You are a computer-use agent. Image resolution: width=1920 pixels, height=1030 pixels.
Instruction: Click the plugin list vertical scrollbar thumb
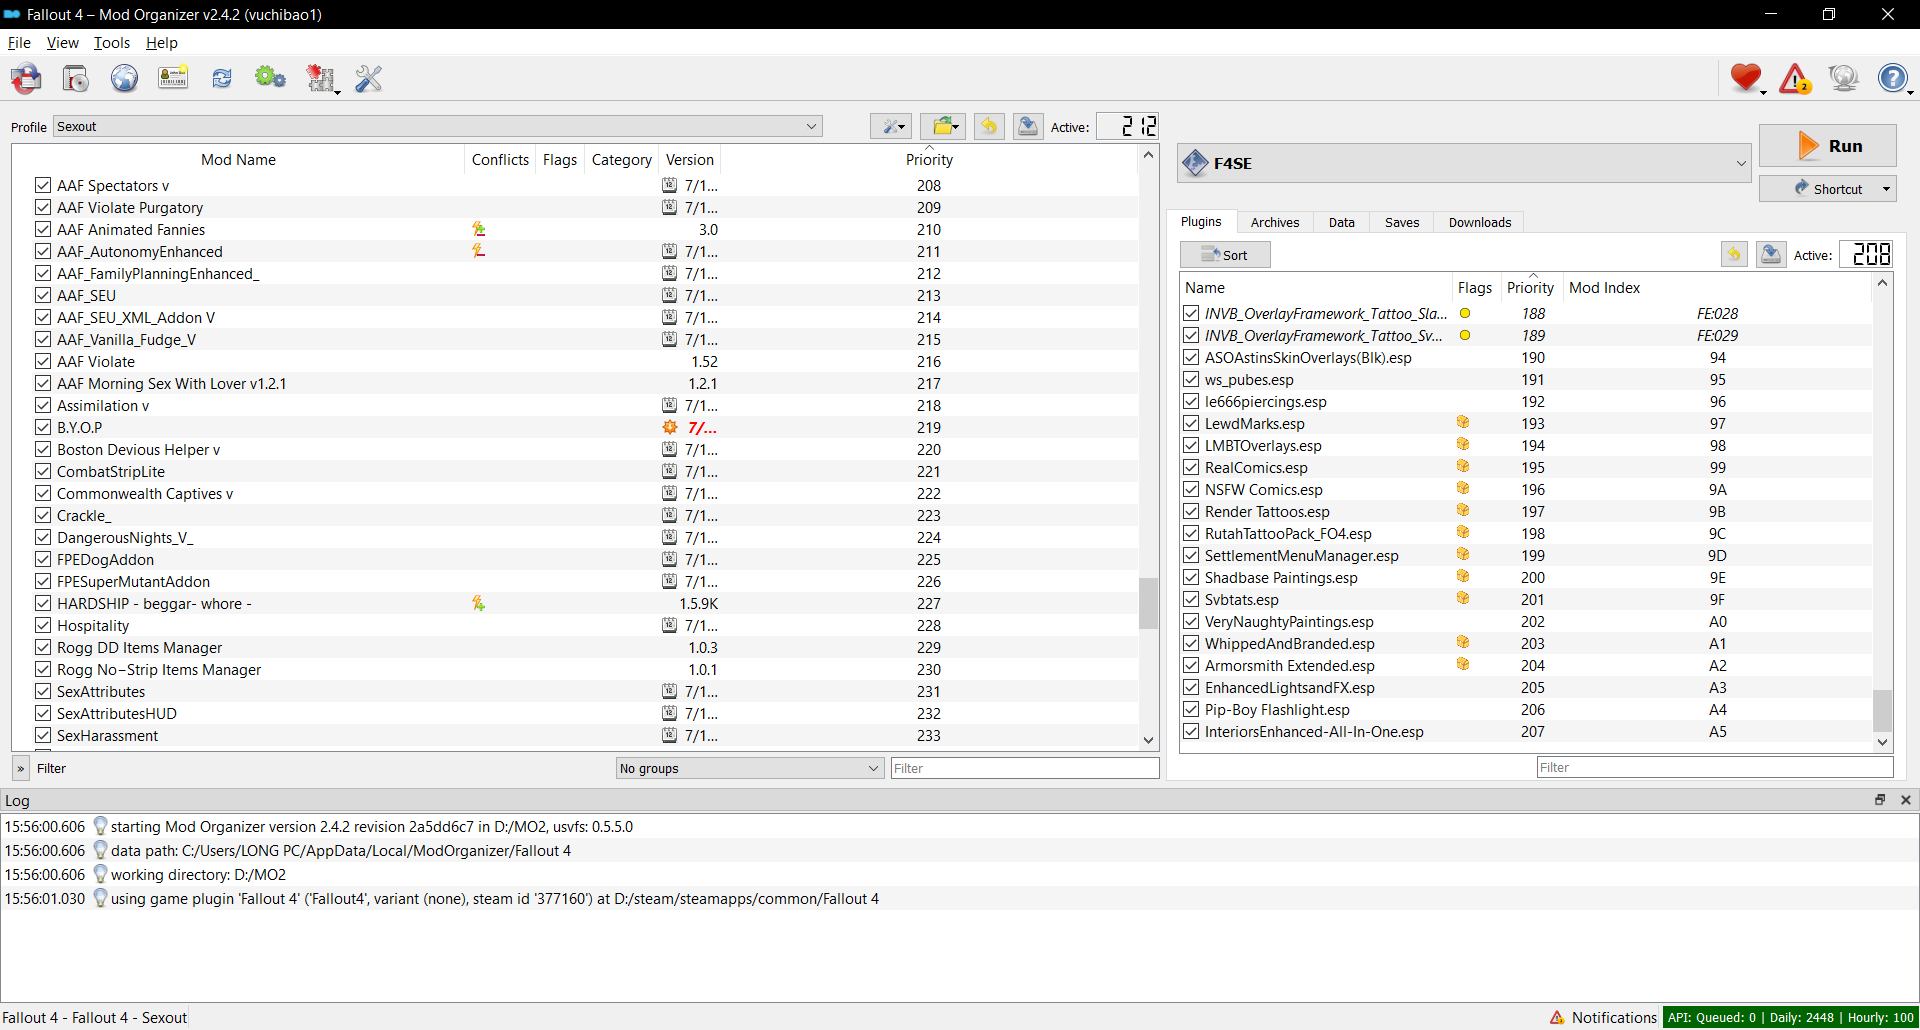(1882, 710)
